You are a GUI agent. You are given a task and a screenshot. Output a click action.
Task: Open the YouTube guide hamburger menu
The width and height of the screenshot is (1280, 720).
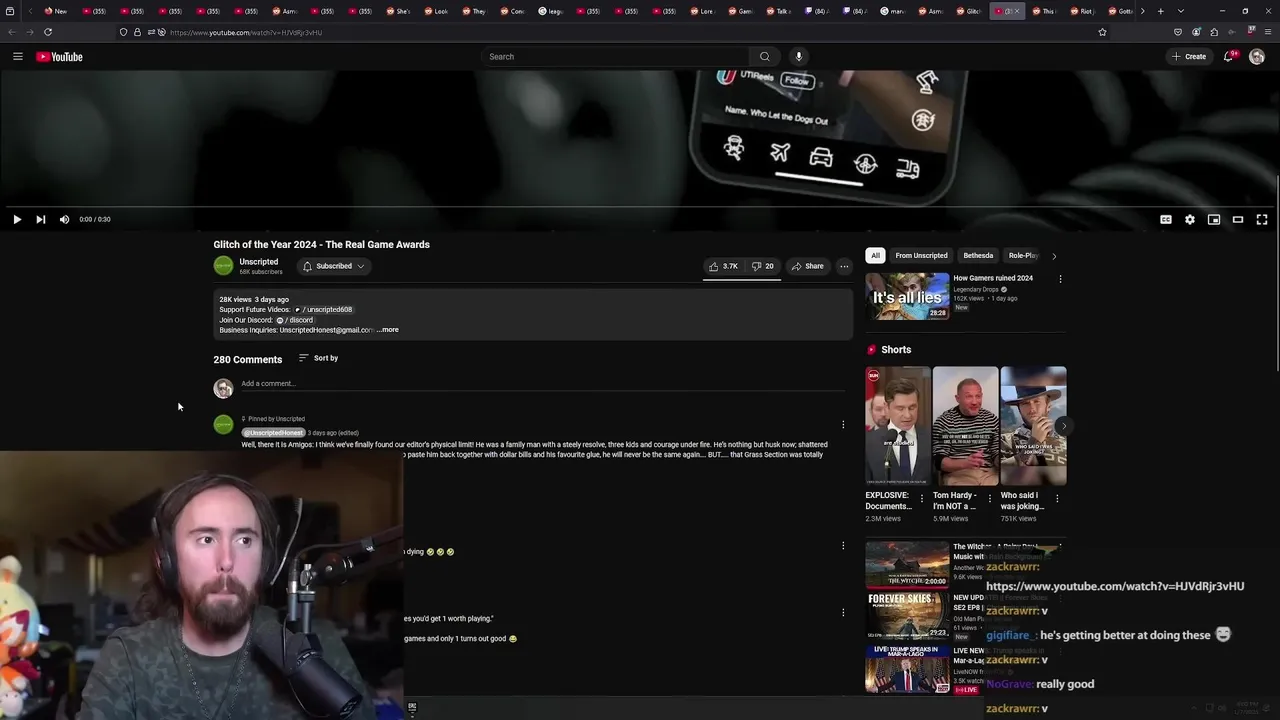17,57
